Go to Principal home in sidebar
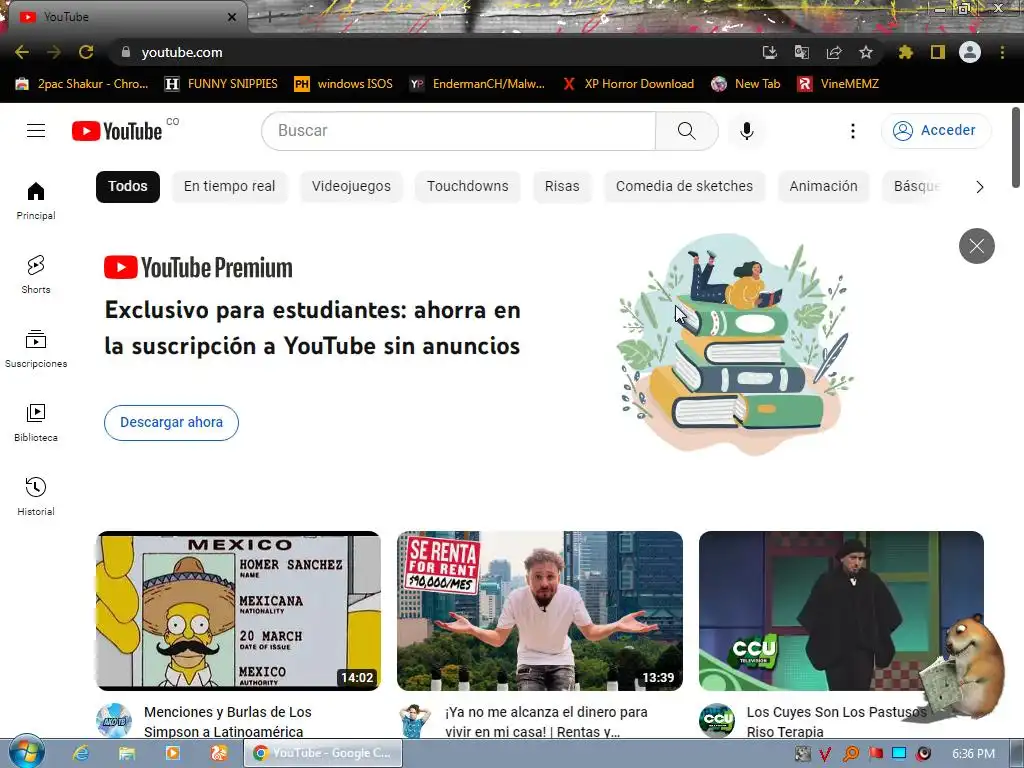 [x=36, y=200]
